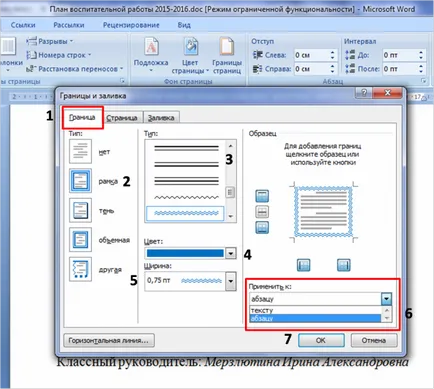This screenshot has height=389, width=434.
Task: Open the Рассылки ribbon tab
Action: 69,25
